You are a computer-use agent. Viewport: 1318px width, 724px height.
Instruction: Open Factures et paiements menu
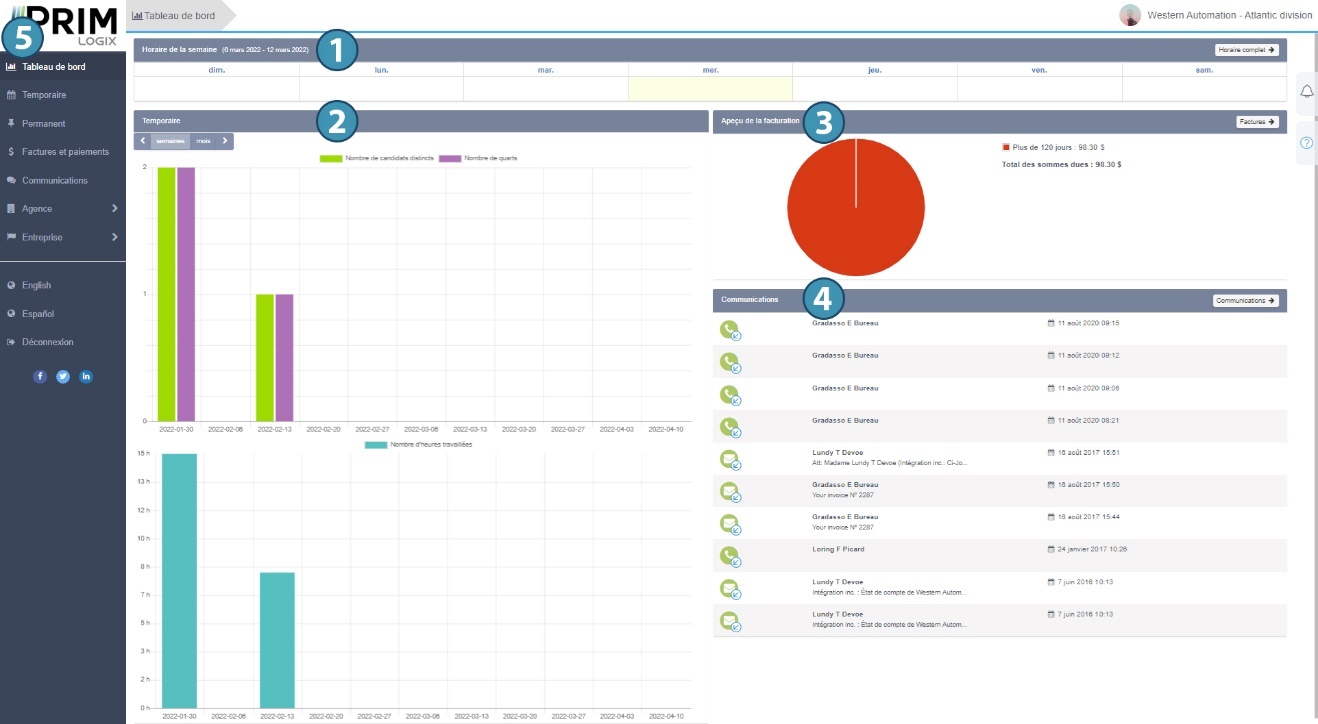pyautogui.click(x=65, y=152)
